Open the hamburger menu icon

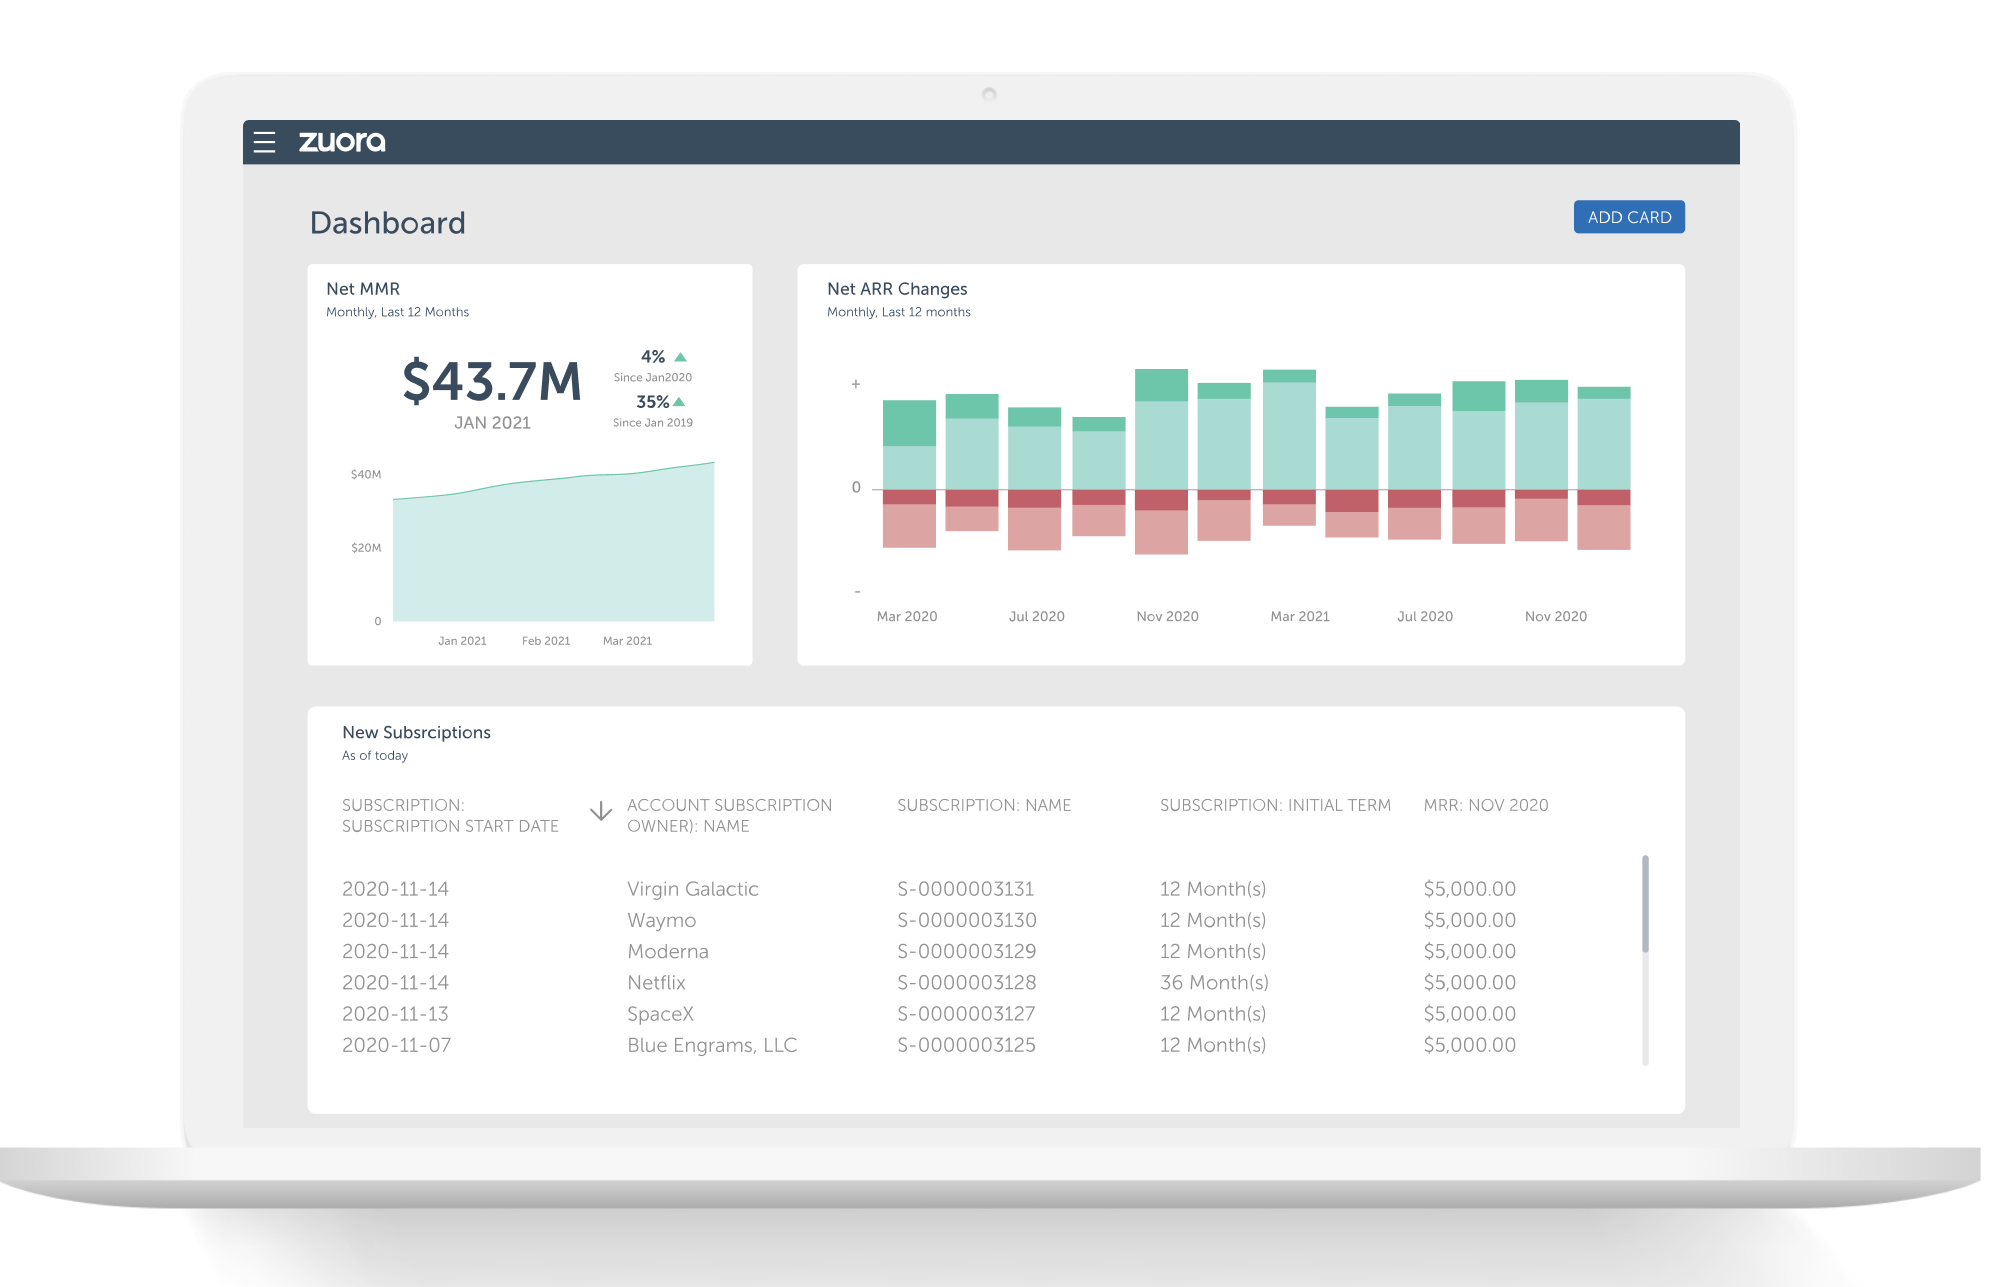(264, 142)
